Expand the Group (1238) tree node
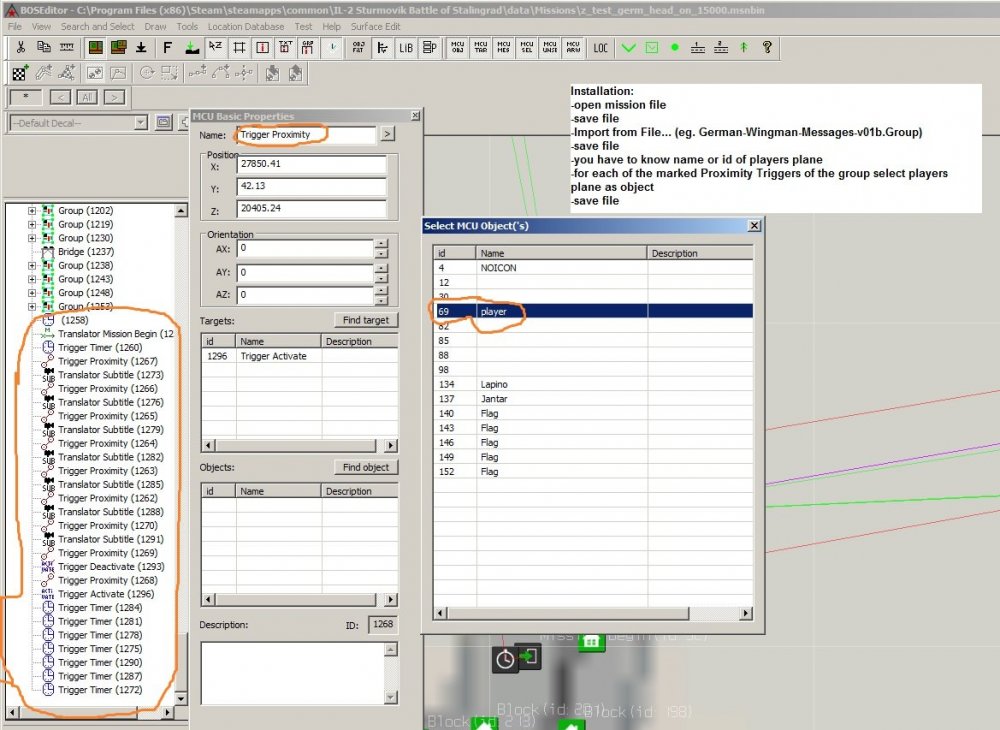Image resolution: width=1000 pixels, height=730 pixels. [32, 266]
